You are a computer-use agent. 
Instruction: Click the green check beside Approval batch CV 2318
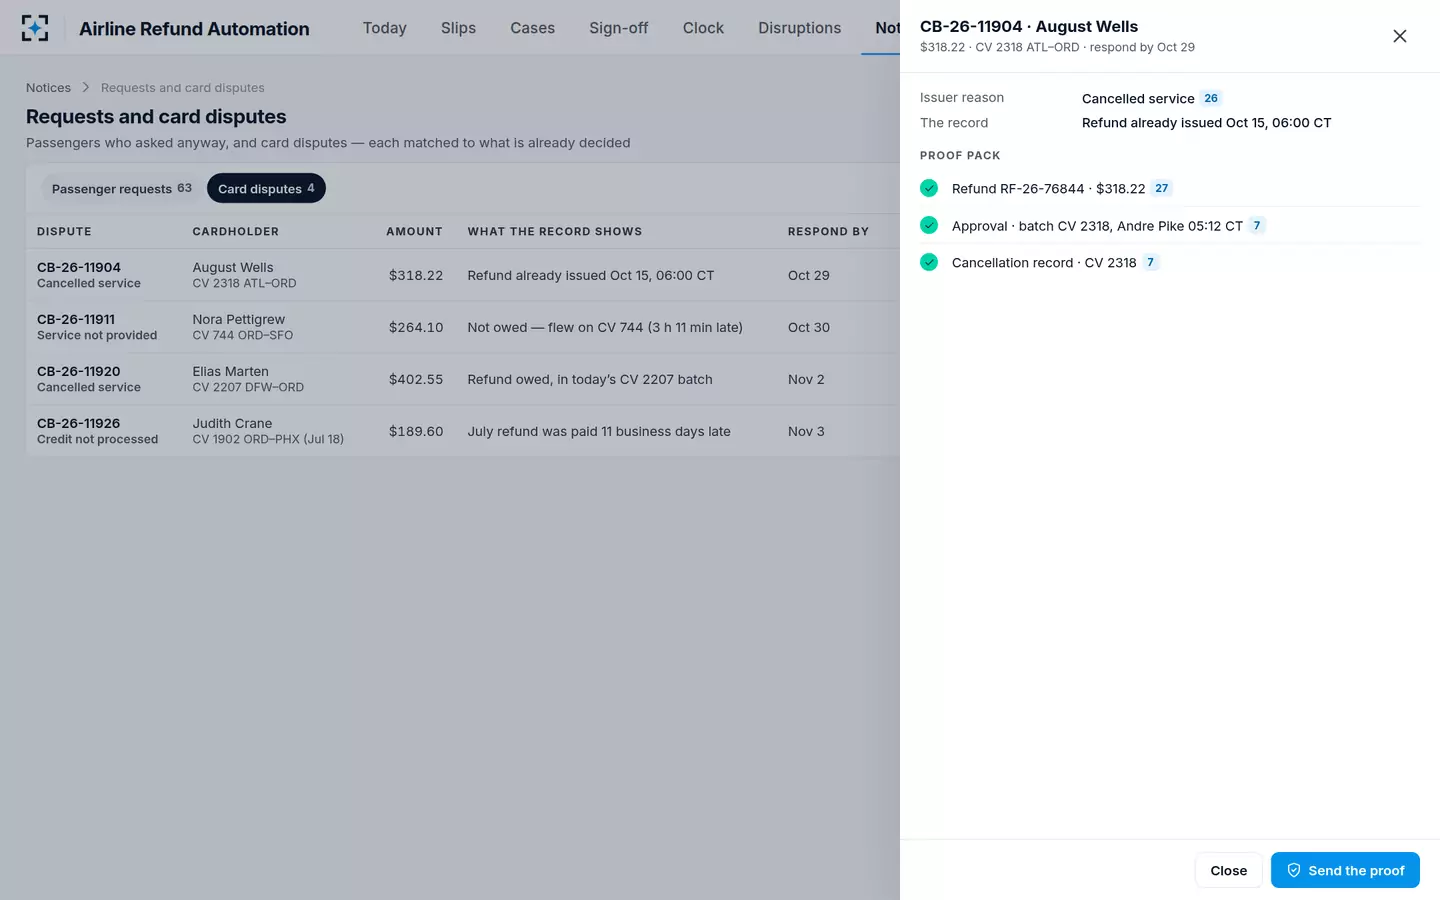click(929, 225)
